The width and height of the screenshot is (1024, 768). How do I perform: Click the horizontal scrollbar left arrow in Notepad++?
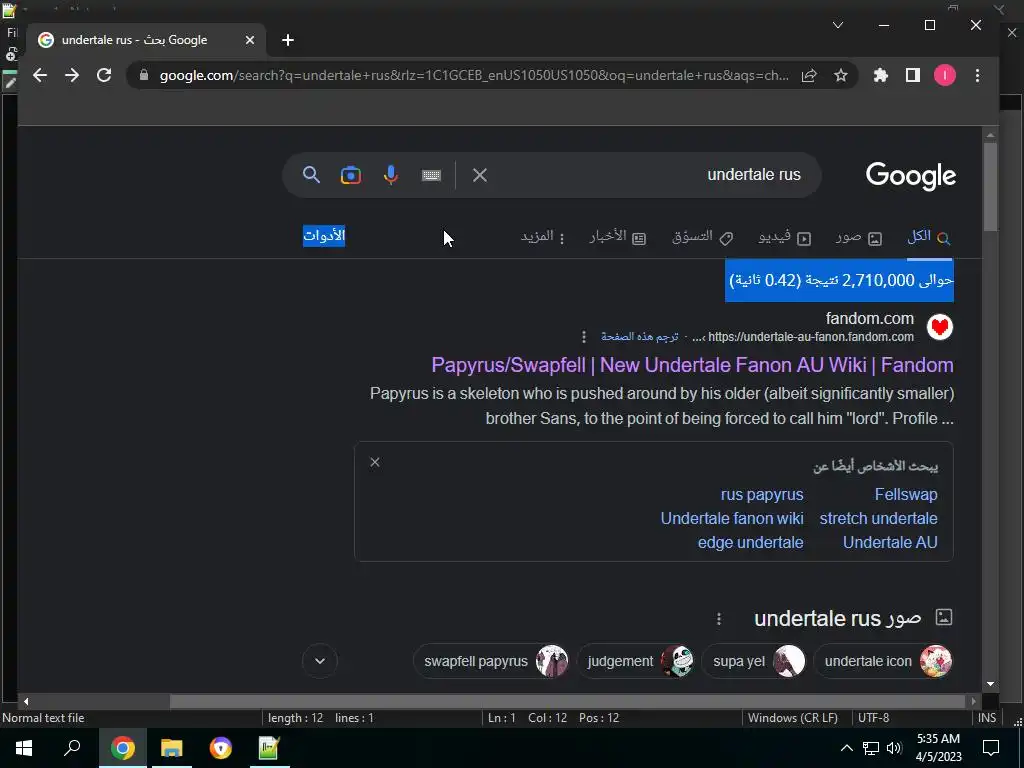pos(25,701)
